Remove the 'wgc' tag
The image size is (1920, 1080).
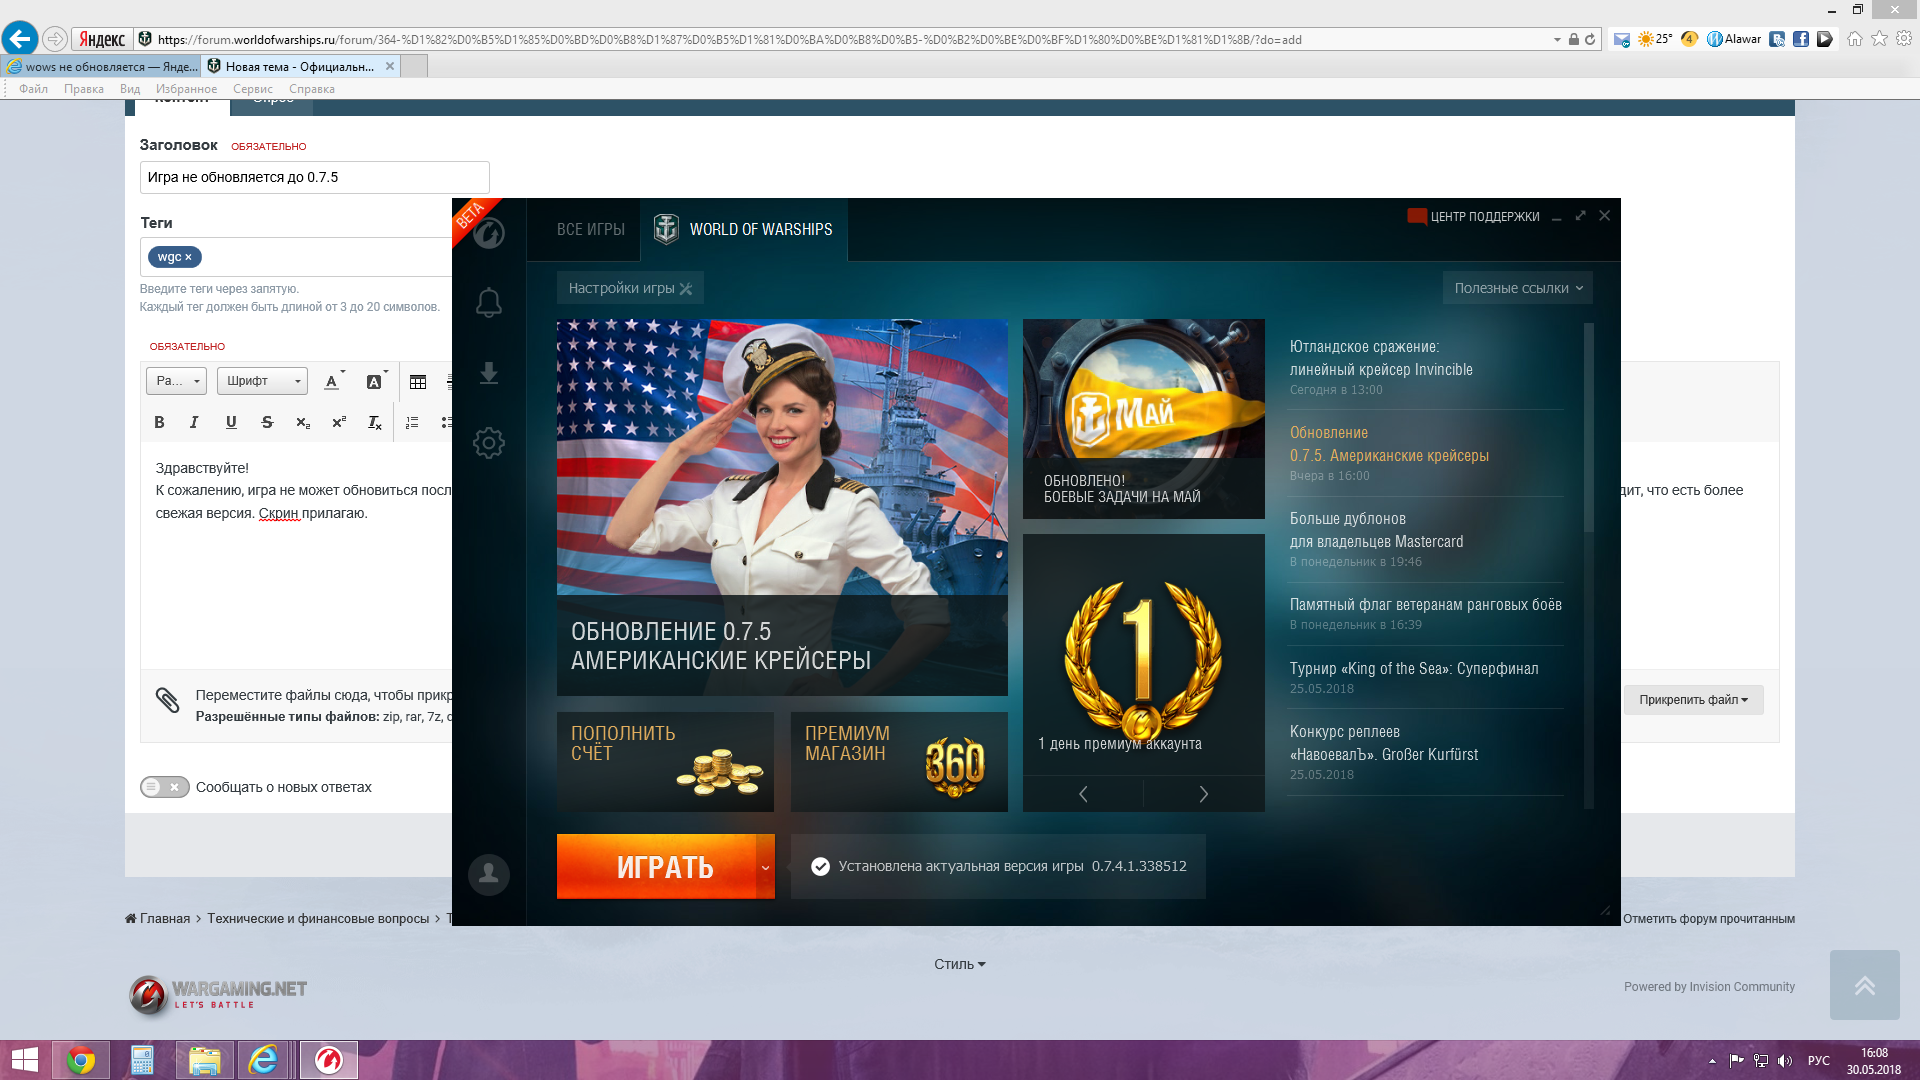(x=188, y=257)
